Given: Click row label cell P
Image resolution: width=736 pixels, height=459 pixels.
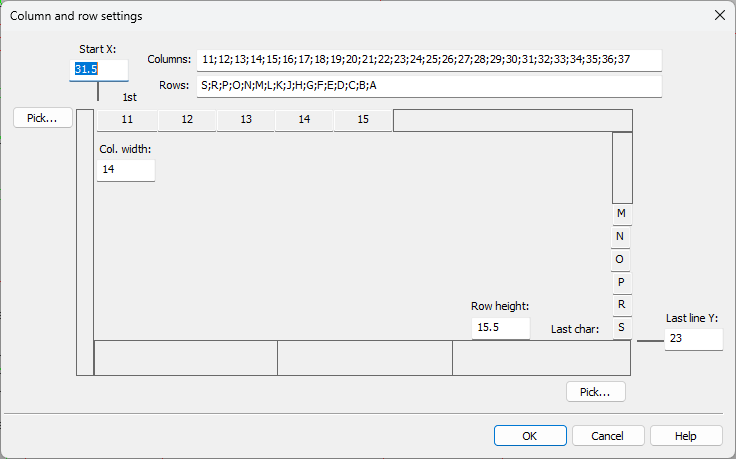Looking at the screenshot, I should click(x=621, y=282).
